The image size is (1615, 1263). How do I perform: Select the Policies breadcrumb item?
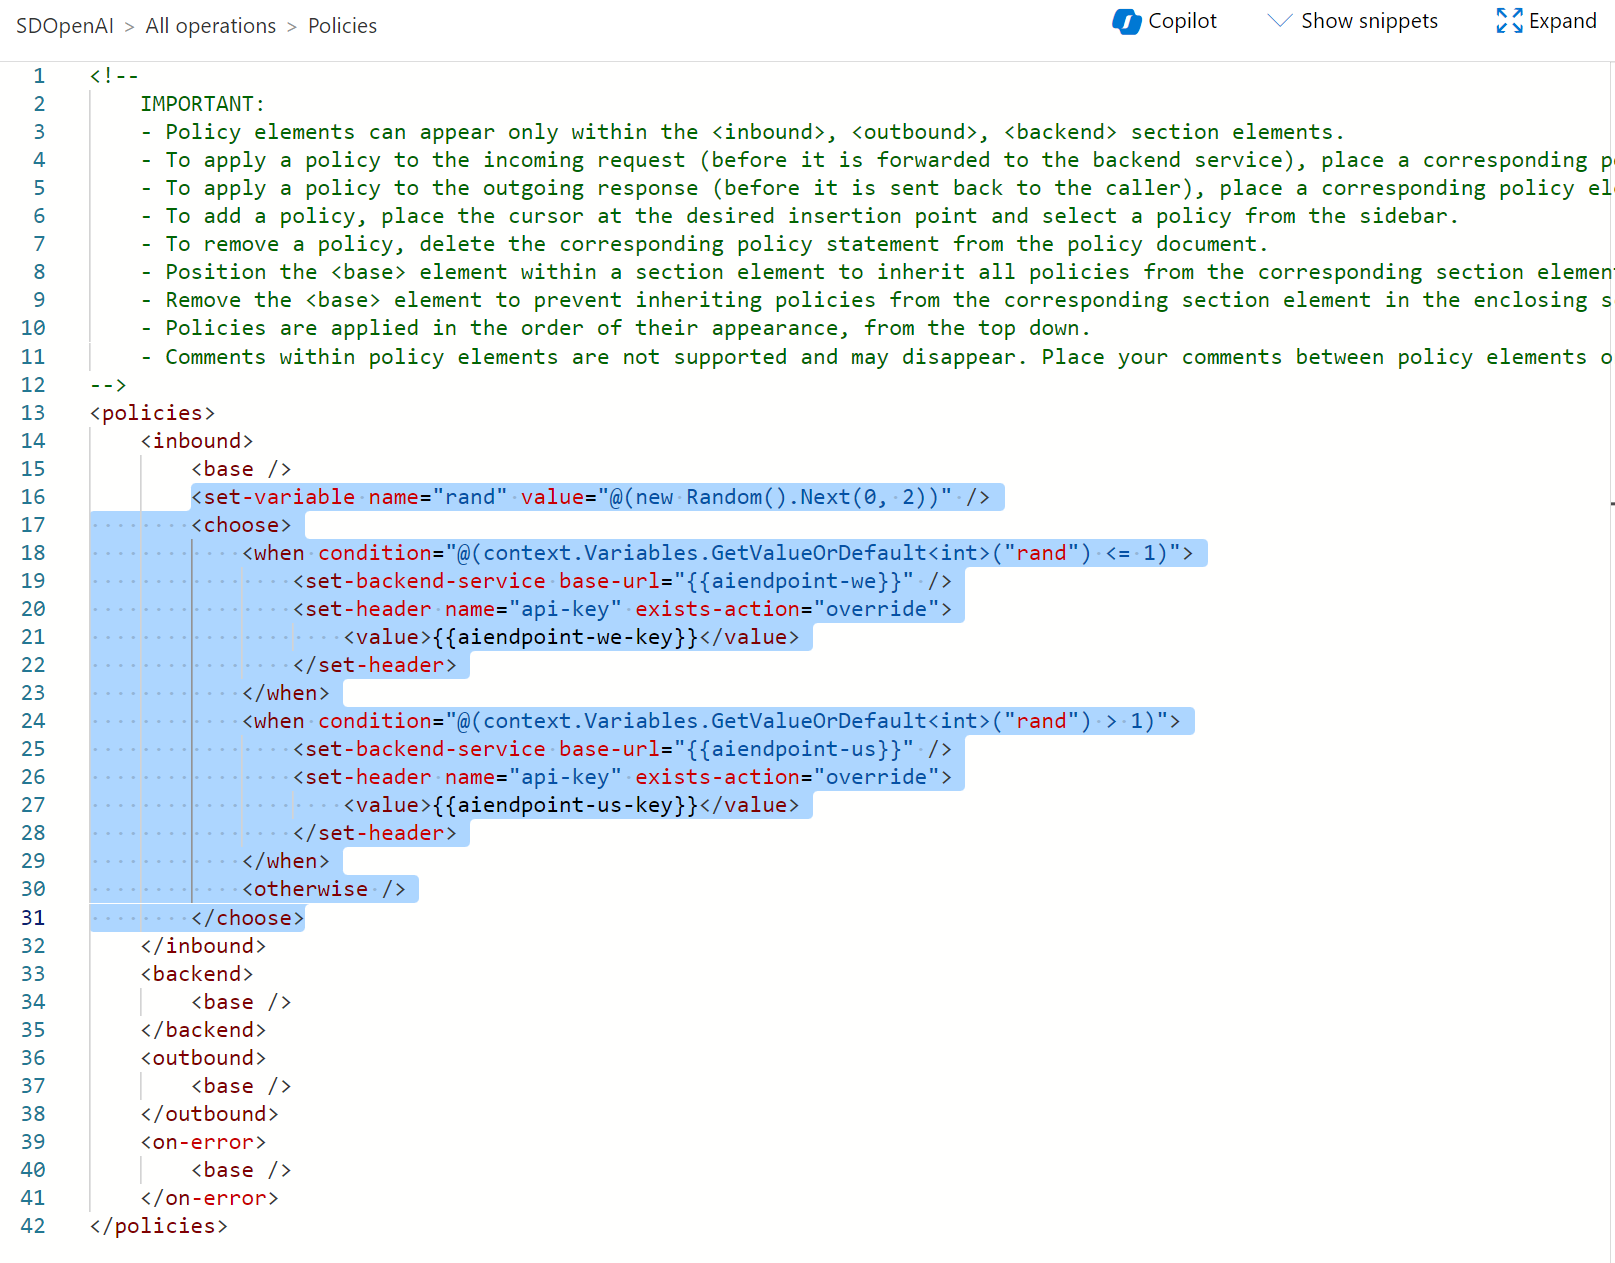coord(342,26)
